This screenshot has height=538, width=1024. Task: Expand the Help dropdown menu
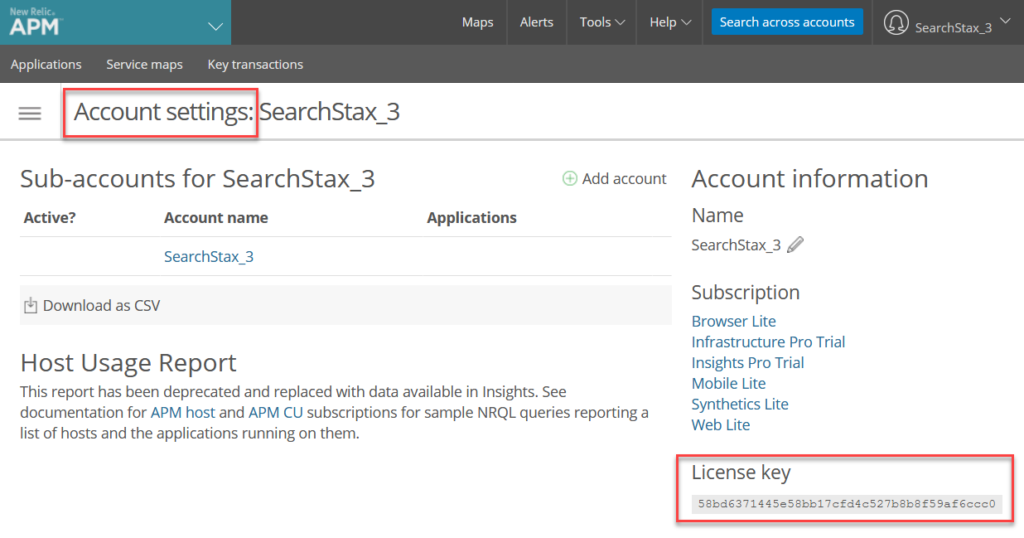[670, 22]
